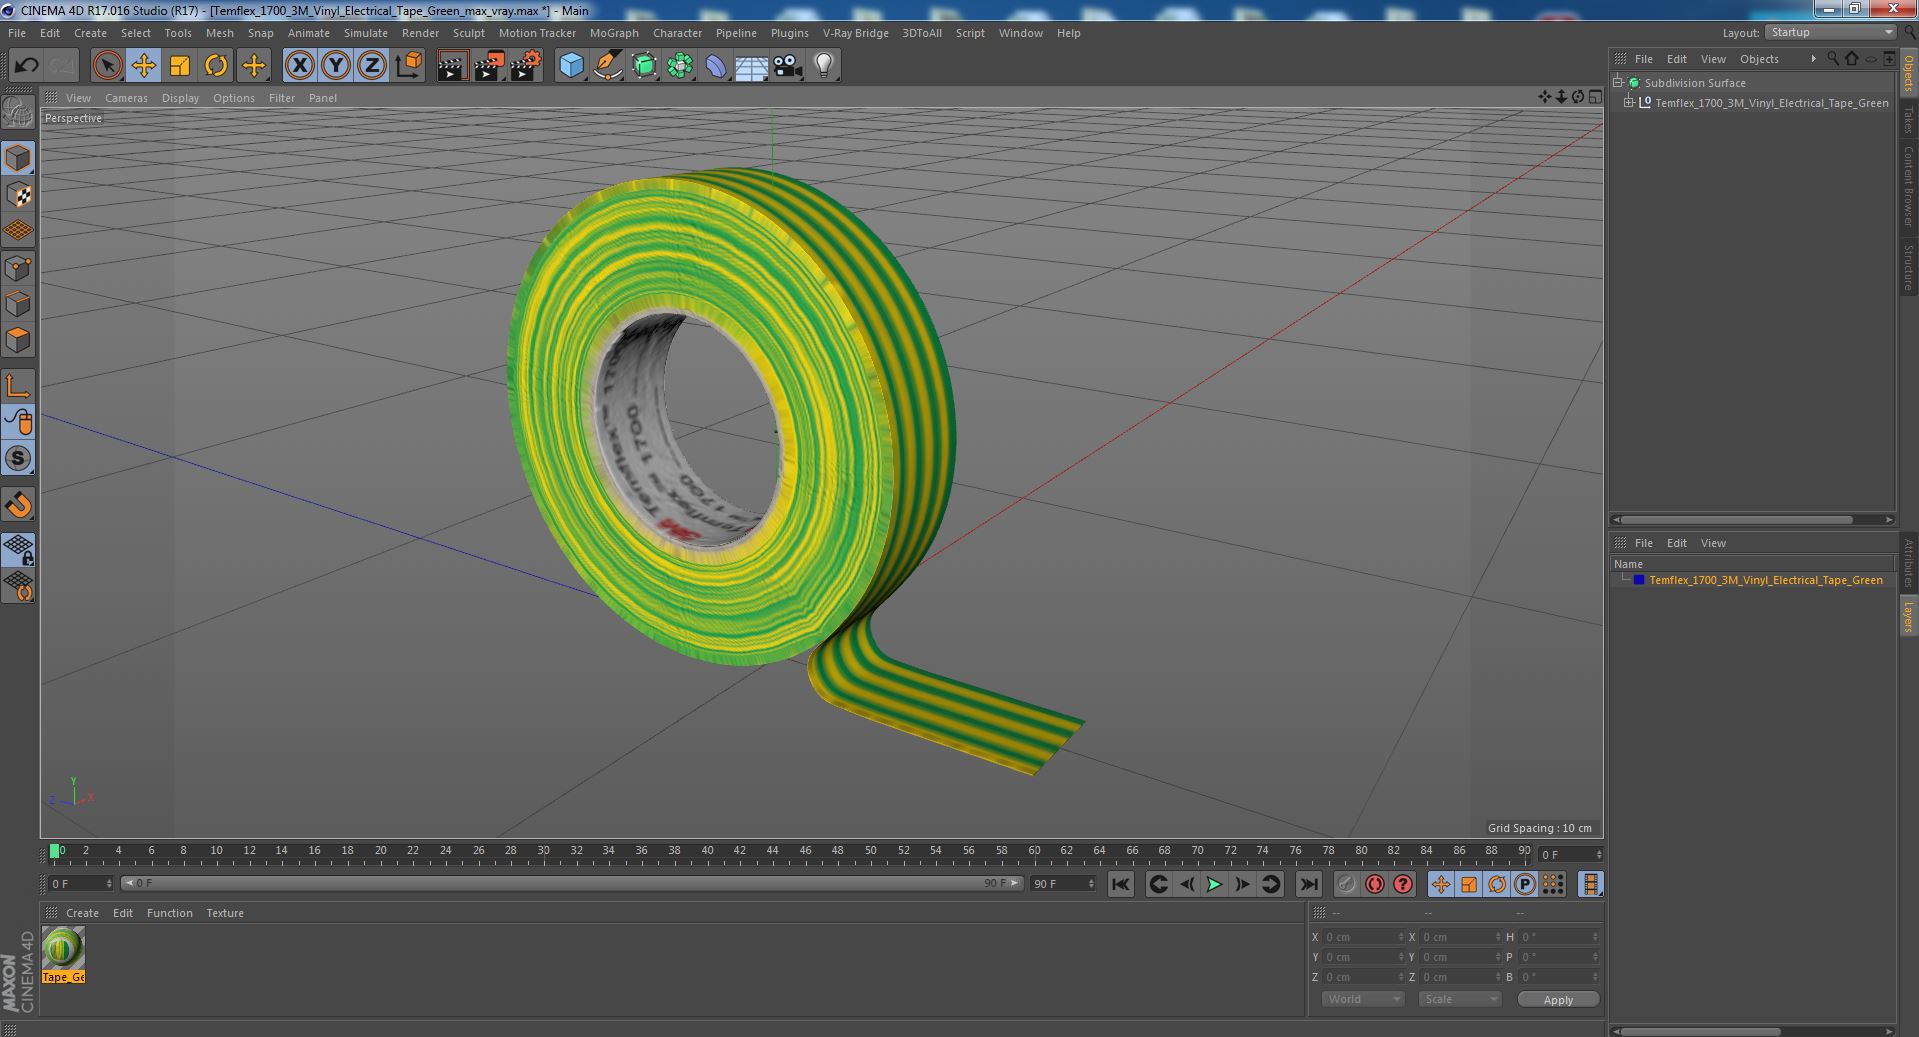Toggle the Snap S button

[x=18, y=458]
